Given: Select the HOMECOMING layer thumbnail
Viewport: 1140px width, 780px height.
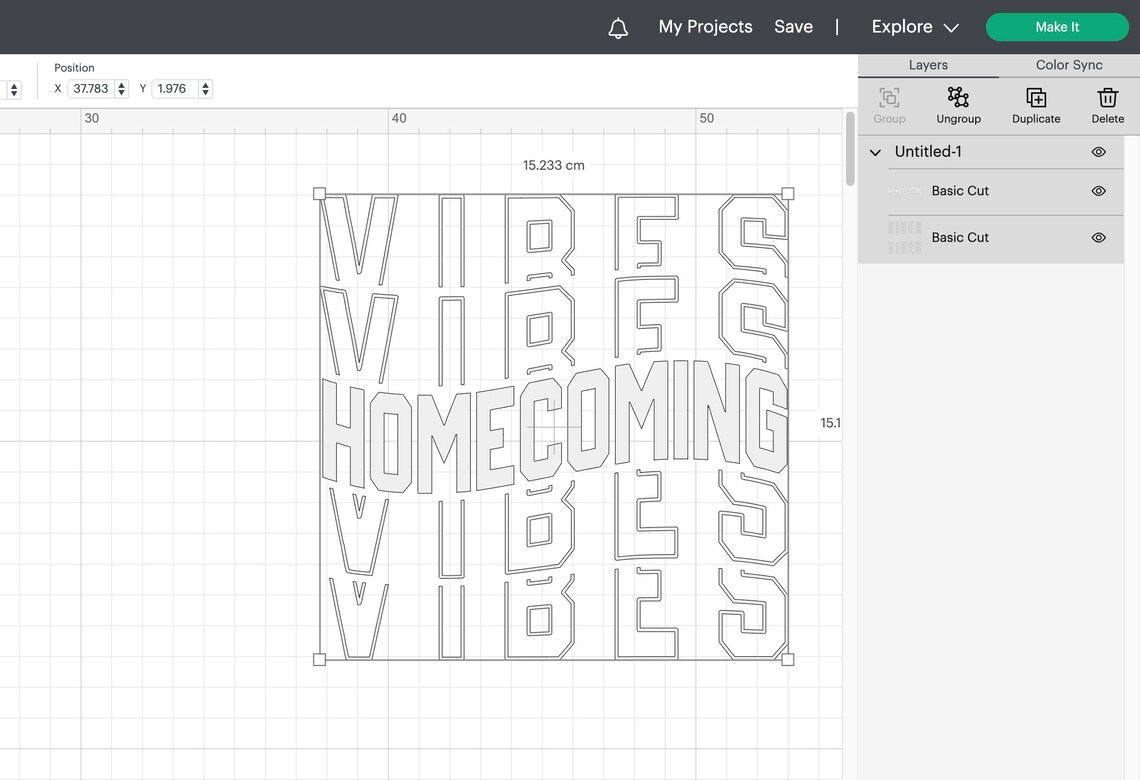Looking at the screenshot, I should click(905, 190).
